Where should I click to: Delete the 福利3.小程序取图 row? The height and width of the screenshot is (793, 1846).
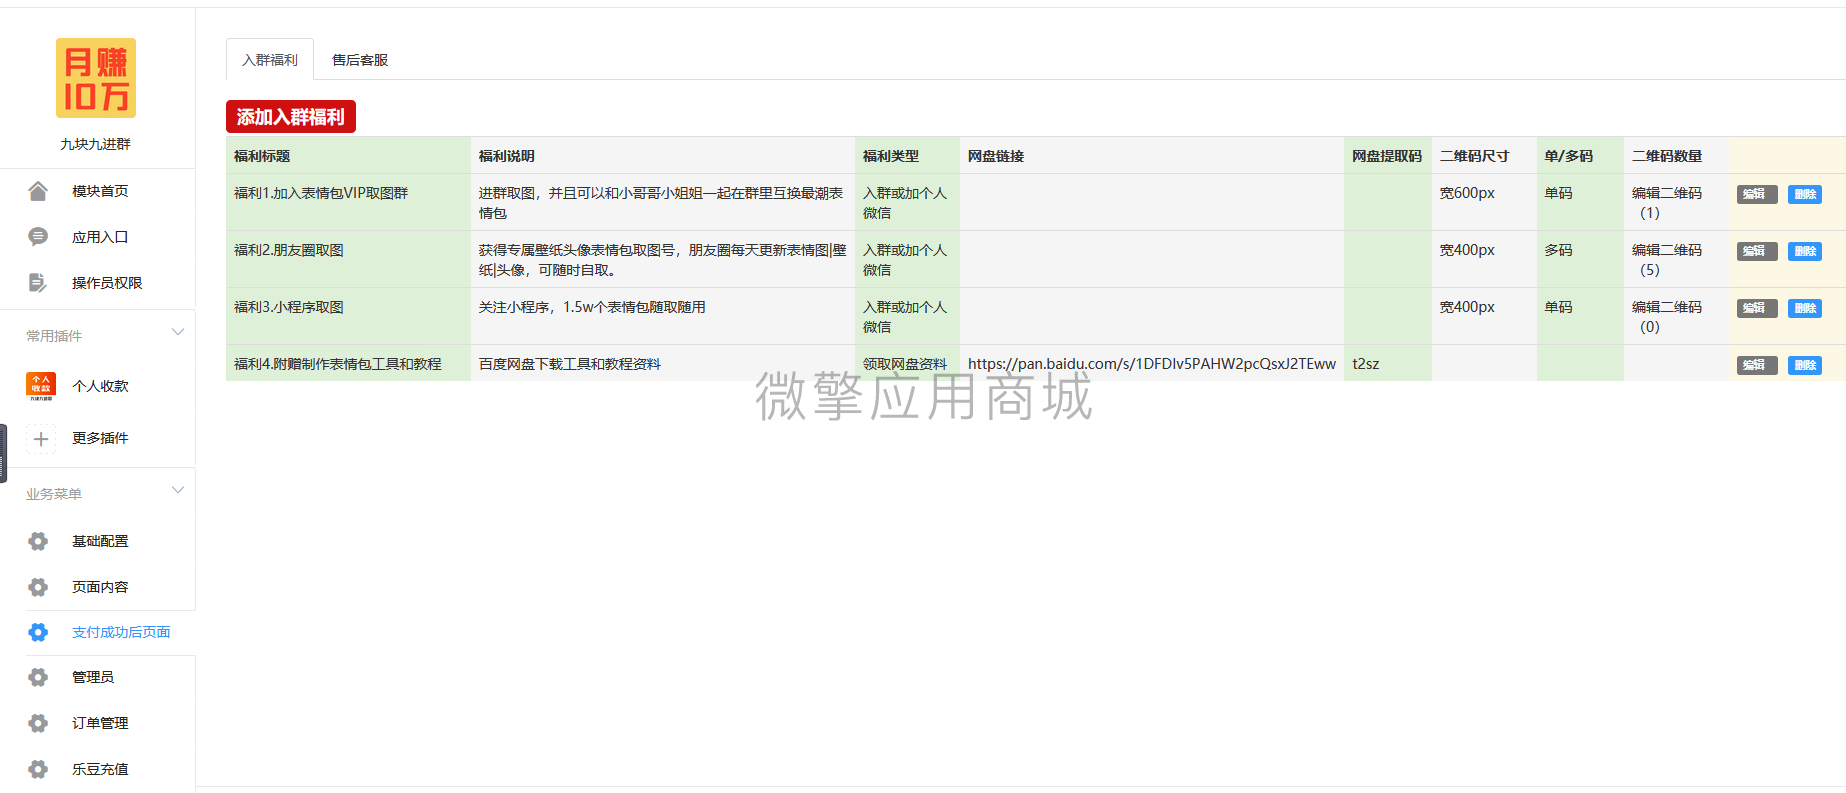[x=1805, y=308]
